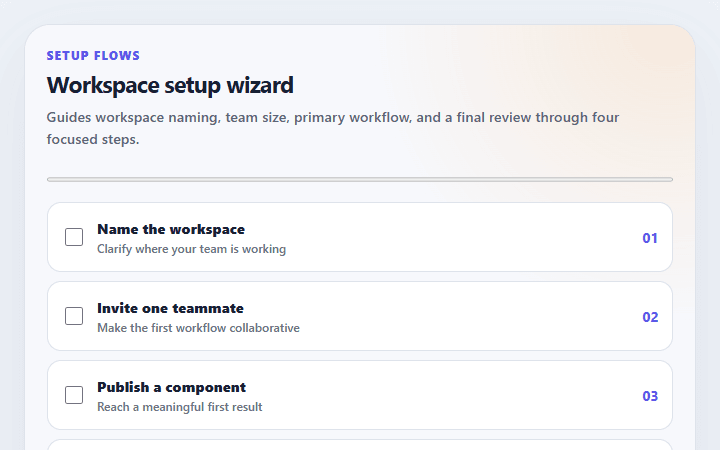720x450 pixels.
Task: Click the 'Invite one teammate' title
Action: click(170, 308)
